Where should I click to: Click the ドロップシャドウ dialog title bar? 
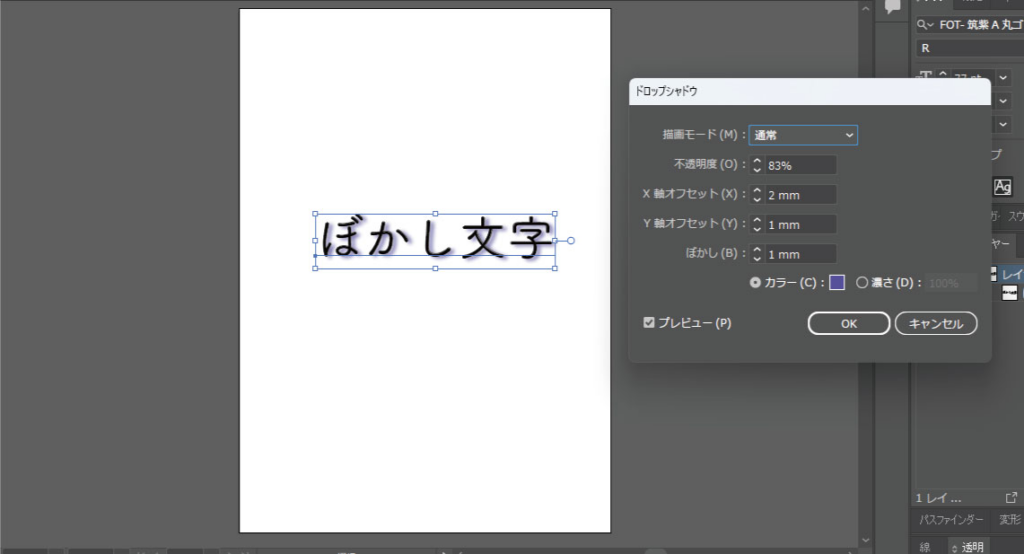810,91
